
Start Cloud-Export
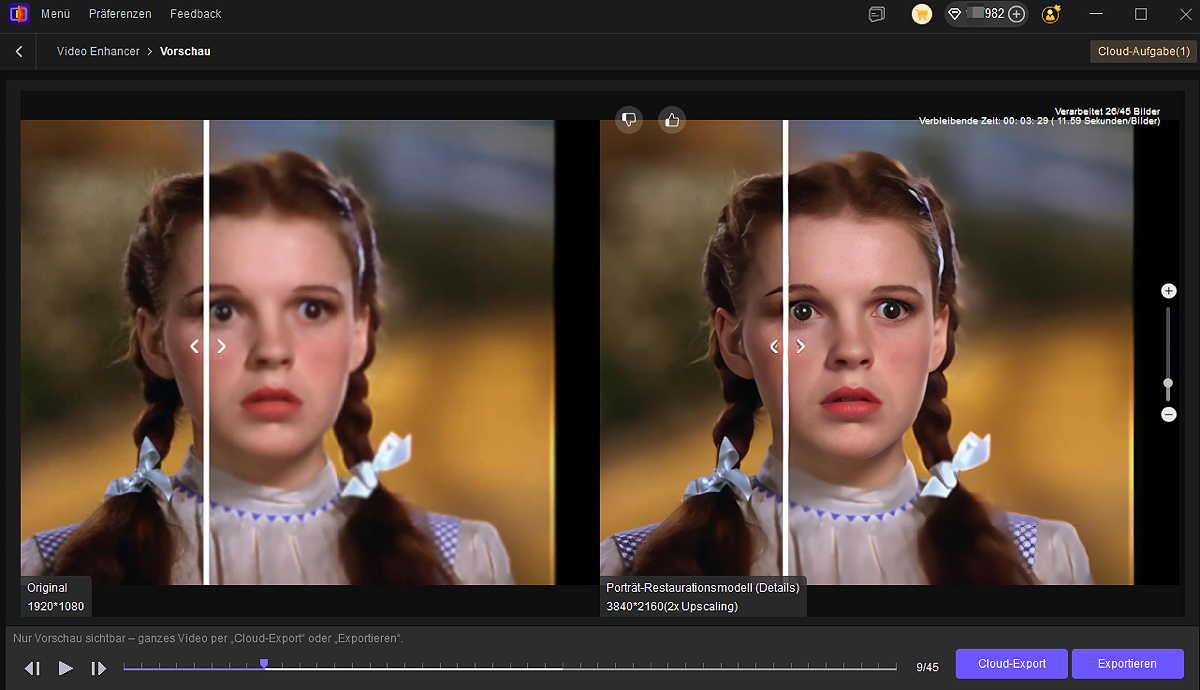pyautogui.click(x=1012, y=664)
